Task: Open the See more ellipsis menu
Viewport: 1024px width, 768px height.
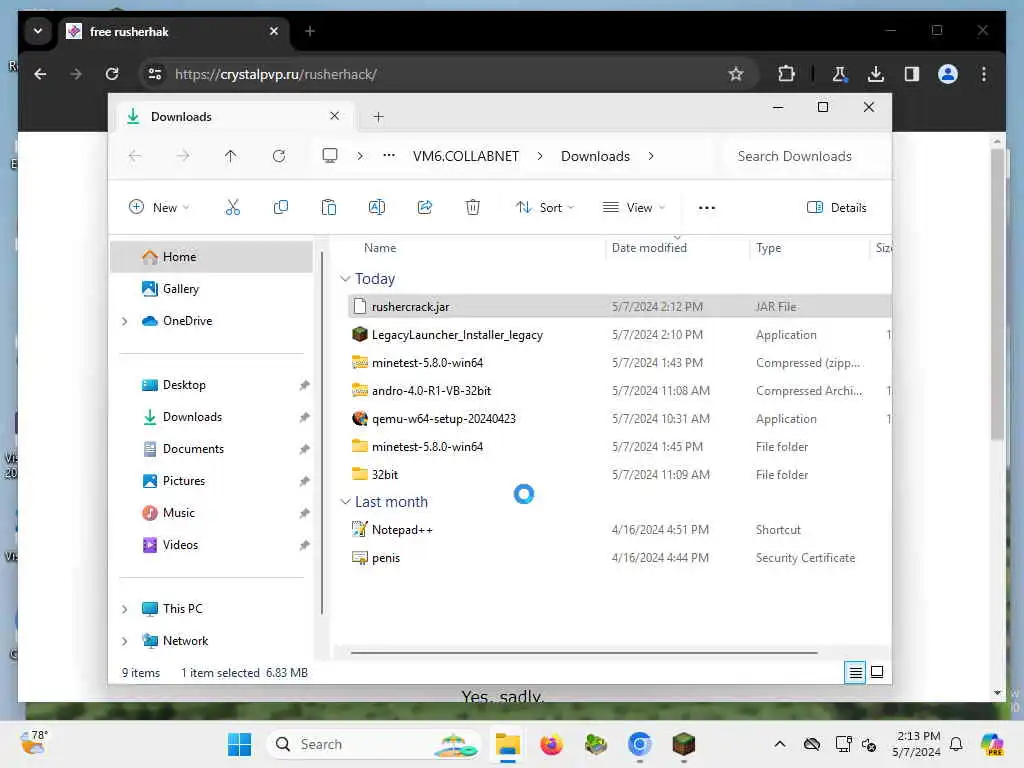Action: (707, 208)
